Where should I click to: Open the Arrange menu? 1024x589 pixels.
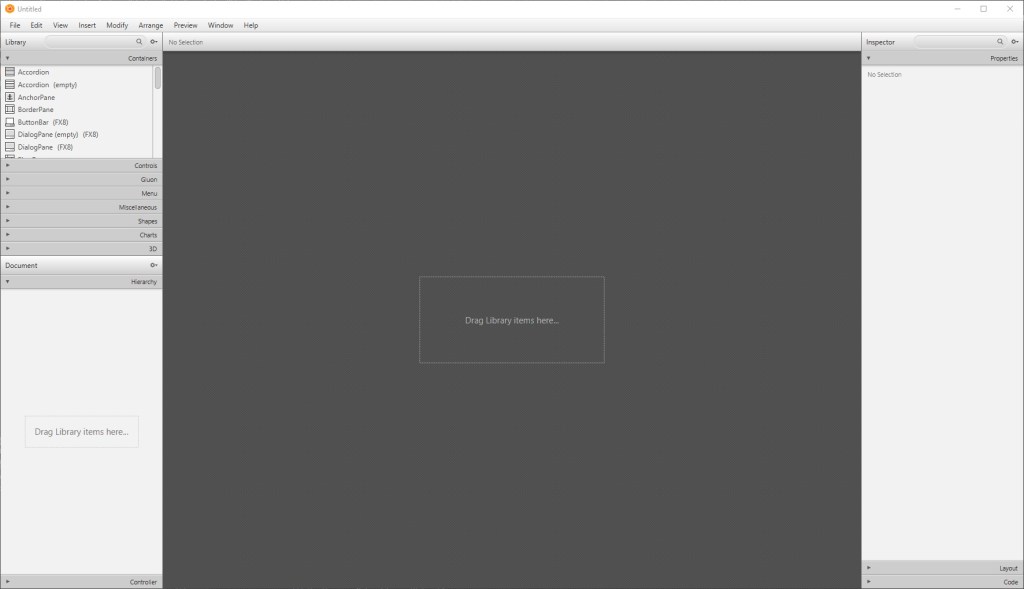tap(150, 25)
